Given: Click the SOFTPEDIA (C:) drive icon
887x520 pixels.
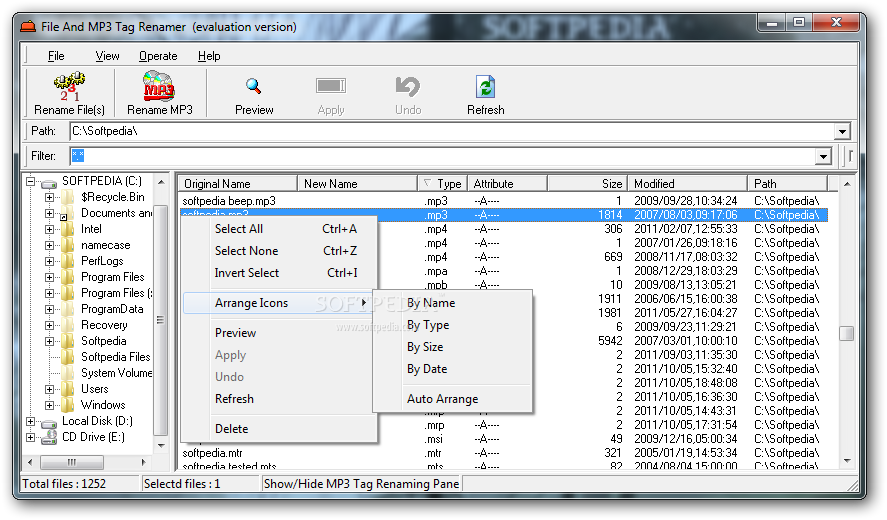Looking at the screenshot, I should click(49, 182).
